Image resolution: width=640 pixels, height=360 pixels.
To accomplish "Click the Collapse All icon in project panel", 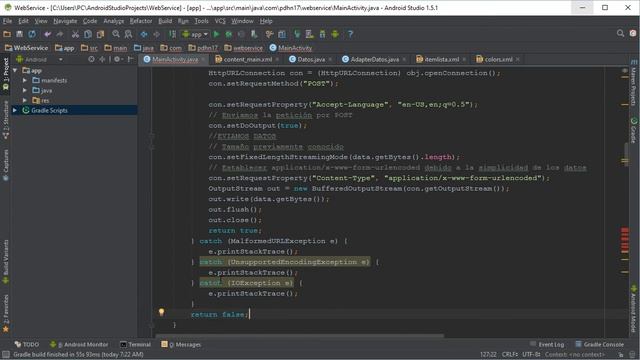I will click(x=102, y=60).
